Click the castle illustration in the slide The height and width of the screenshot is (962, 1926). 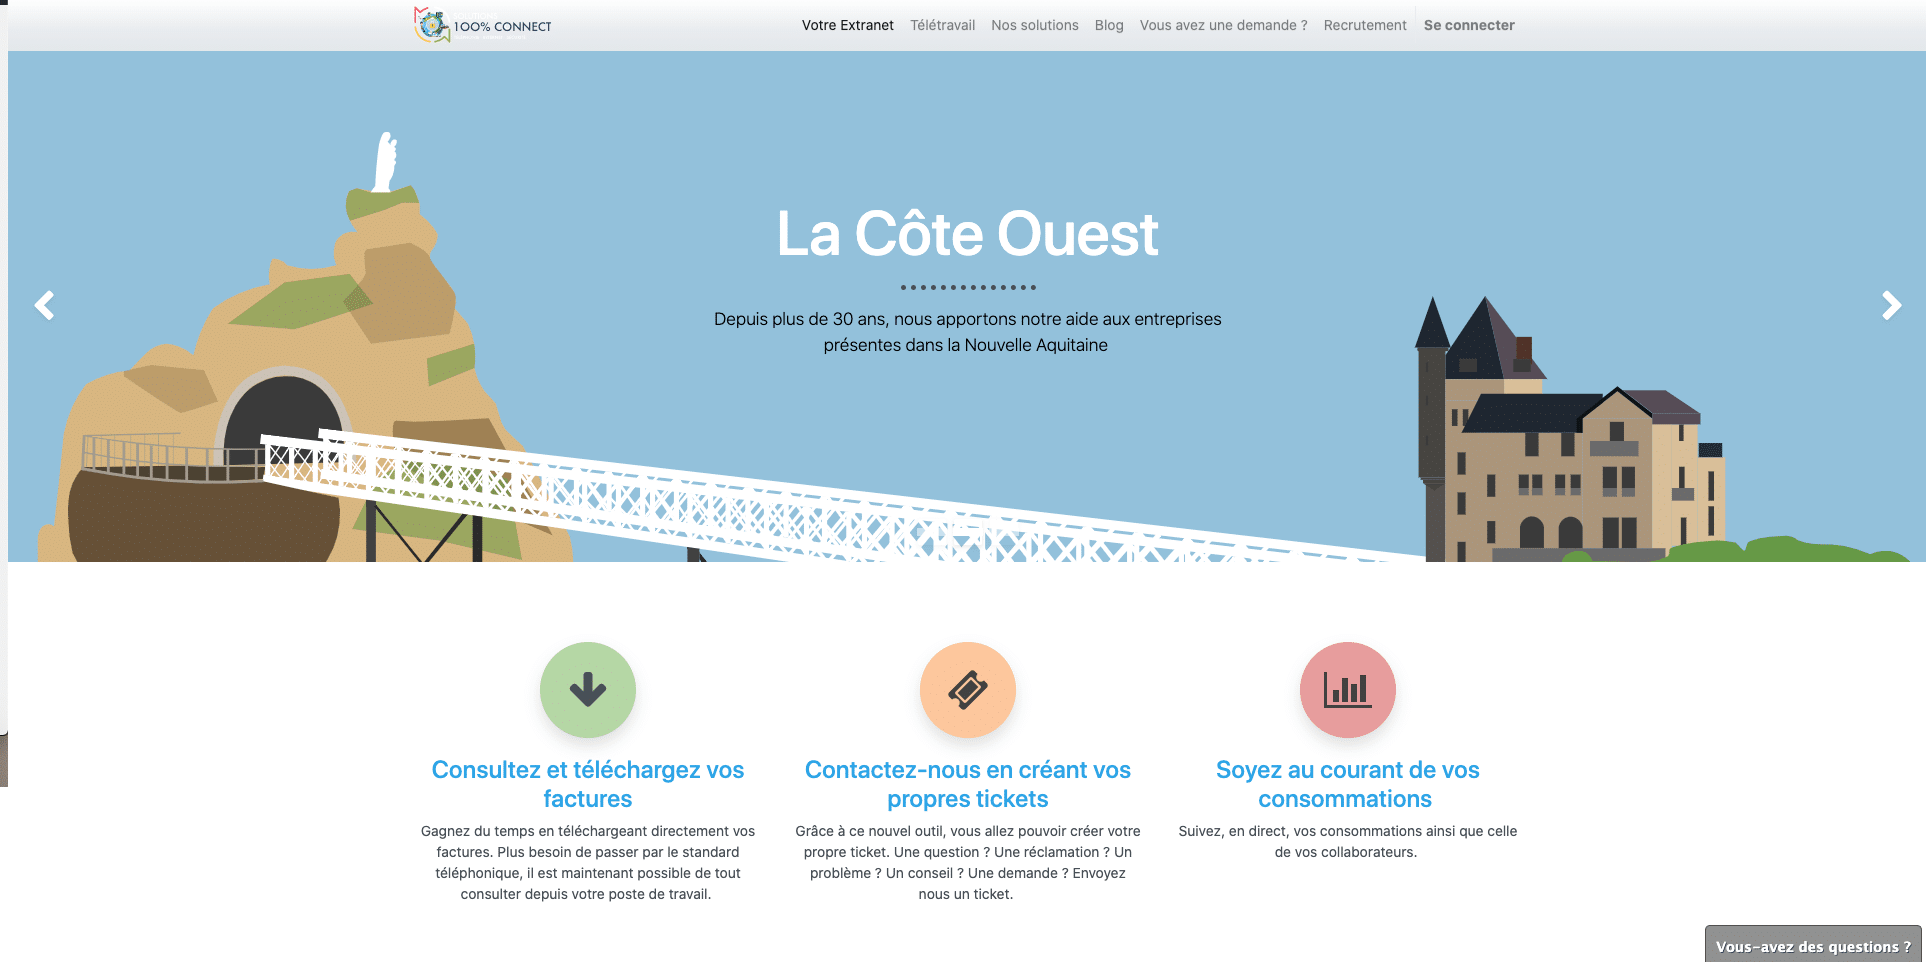coord(1570,430)
